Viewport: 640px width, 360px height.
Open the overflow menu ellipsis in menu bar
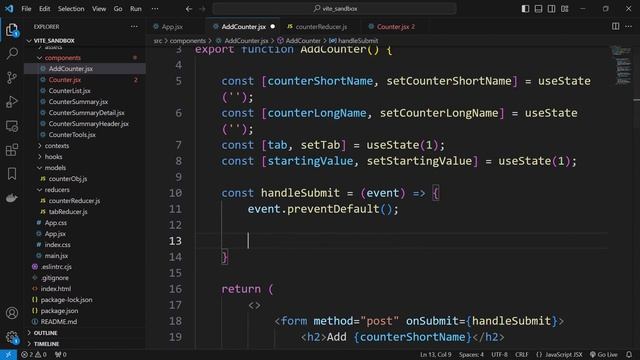[155, 9]
